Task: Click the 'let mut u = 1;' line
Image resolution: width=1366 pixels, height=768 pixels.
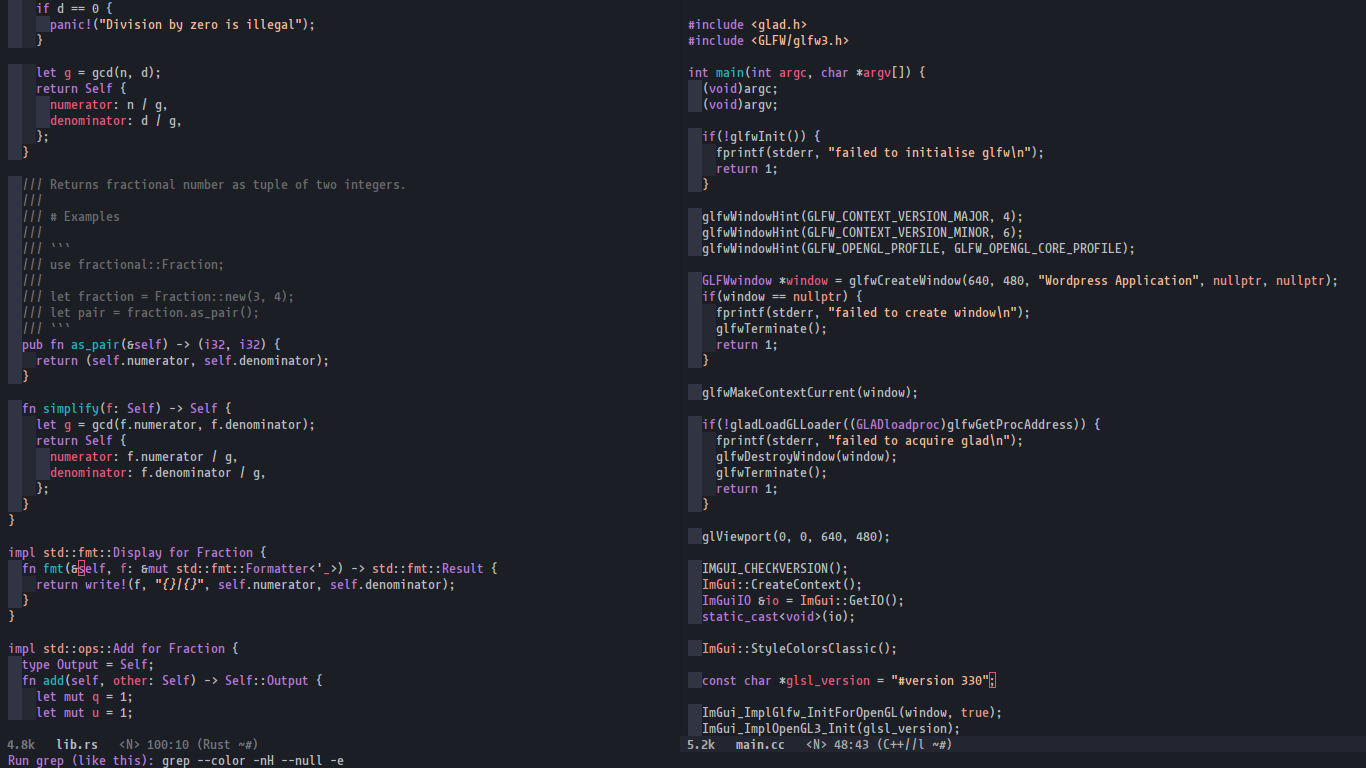Action: tap(84, 713)
